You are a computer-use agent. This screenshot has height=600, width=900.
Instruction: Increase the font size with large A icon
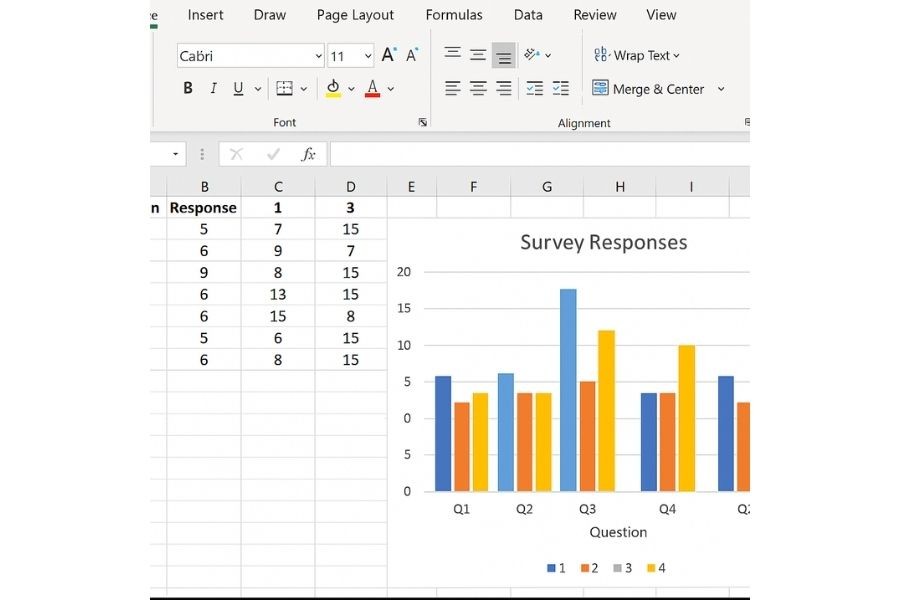[x=389, y=55]
